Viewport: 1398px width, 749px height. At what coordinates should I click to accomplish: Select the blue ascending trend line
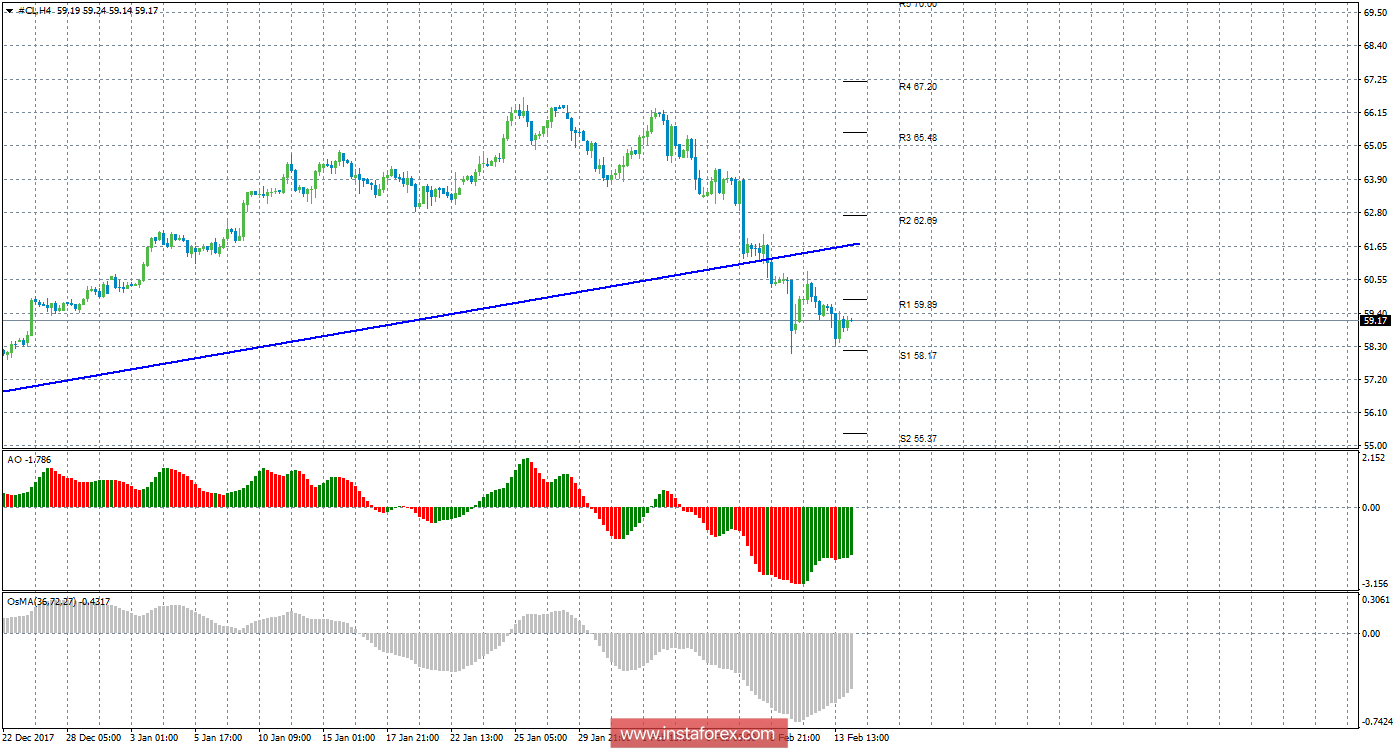click(430, 317)
